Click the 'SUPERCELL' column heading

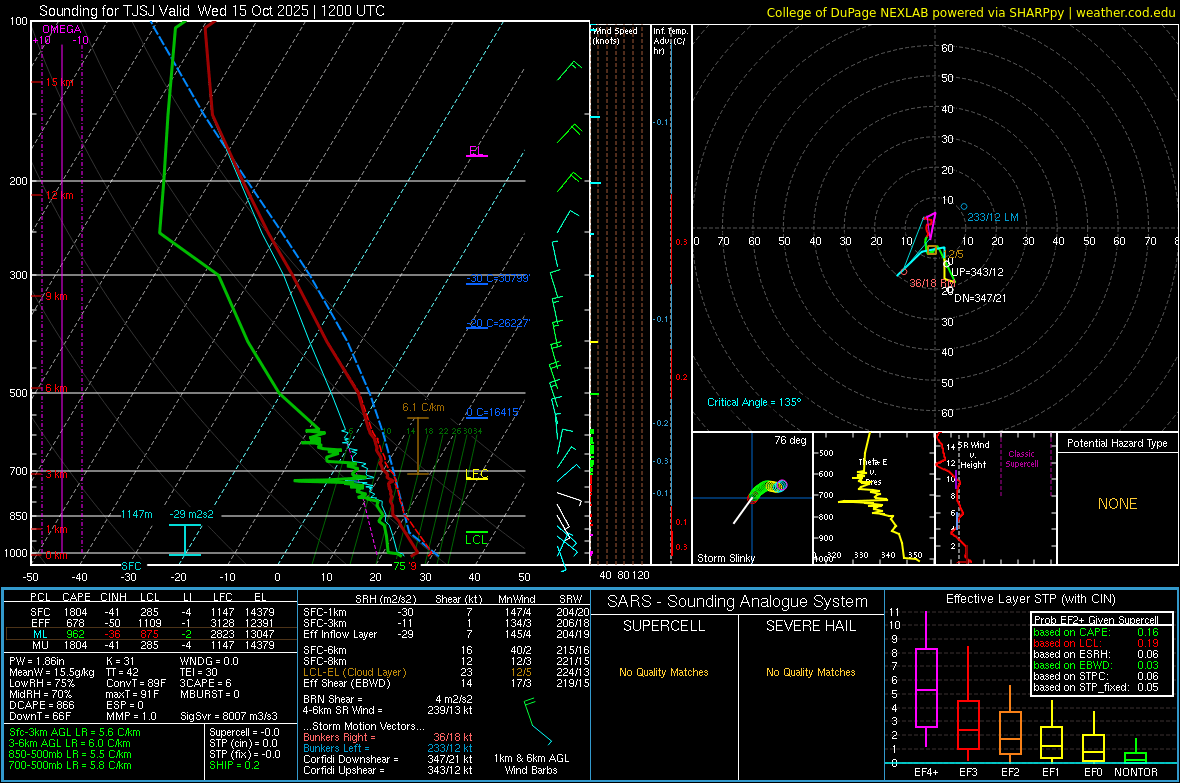tap(664, 626)
